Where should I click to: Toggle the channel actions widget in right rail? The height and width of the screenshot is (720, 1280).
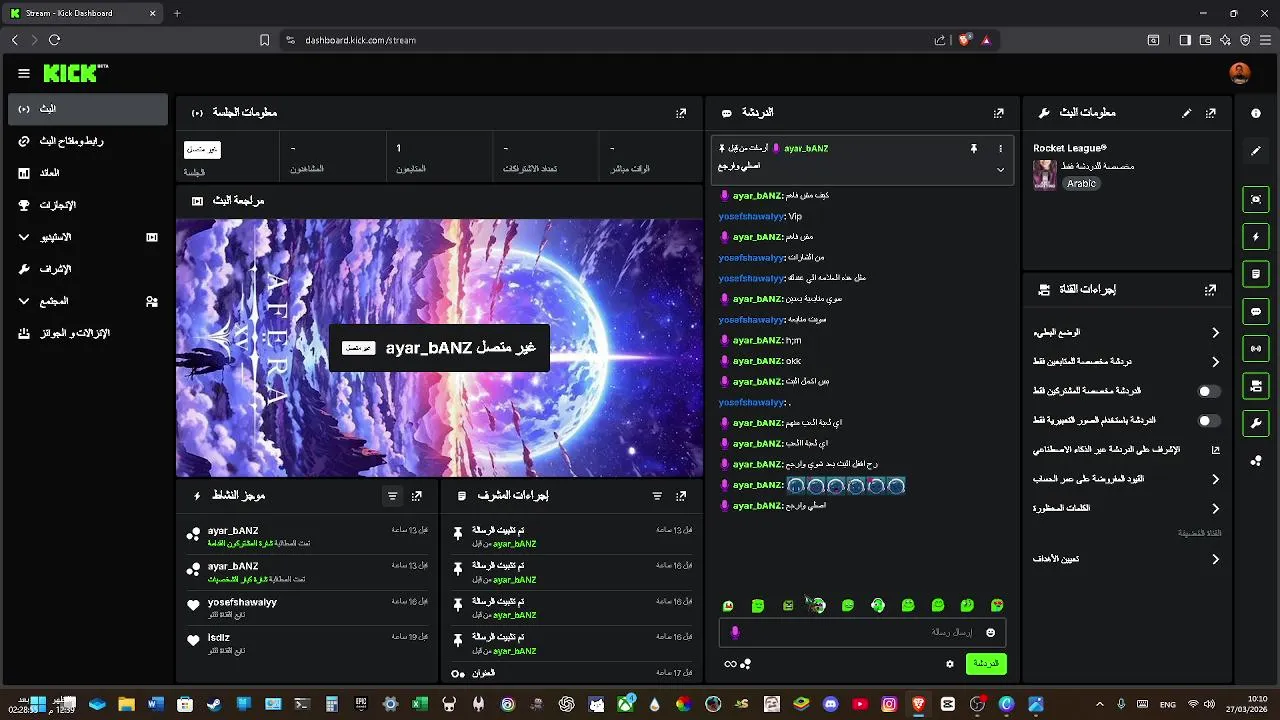[1256, 386]
